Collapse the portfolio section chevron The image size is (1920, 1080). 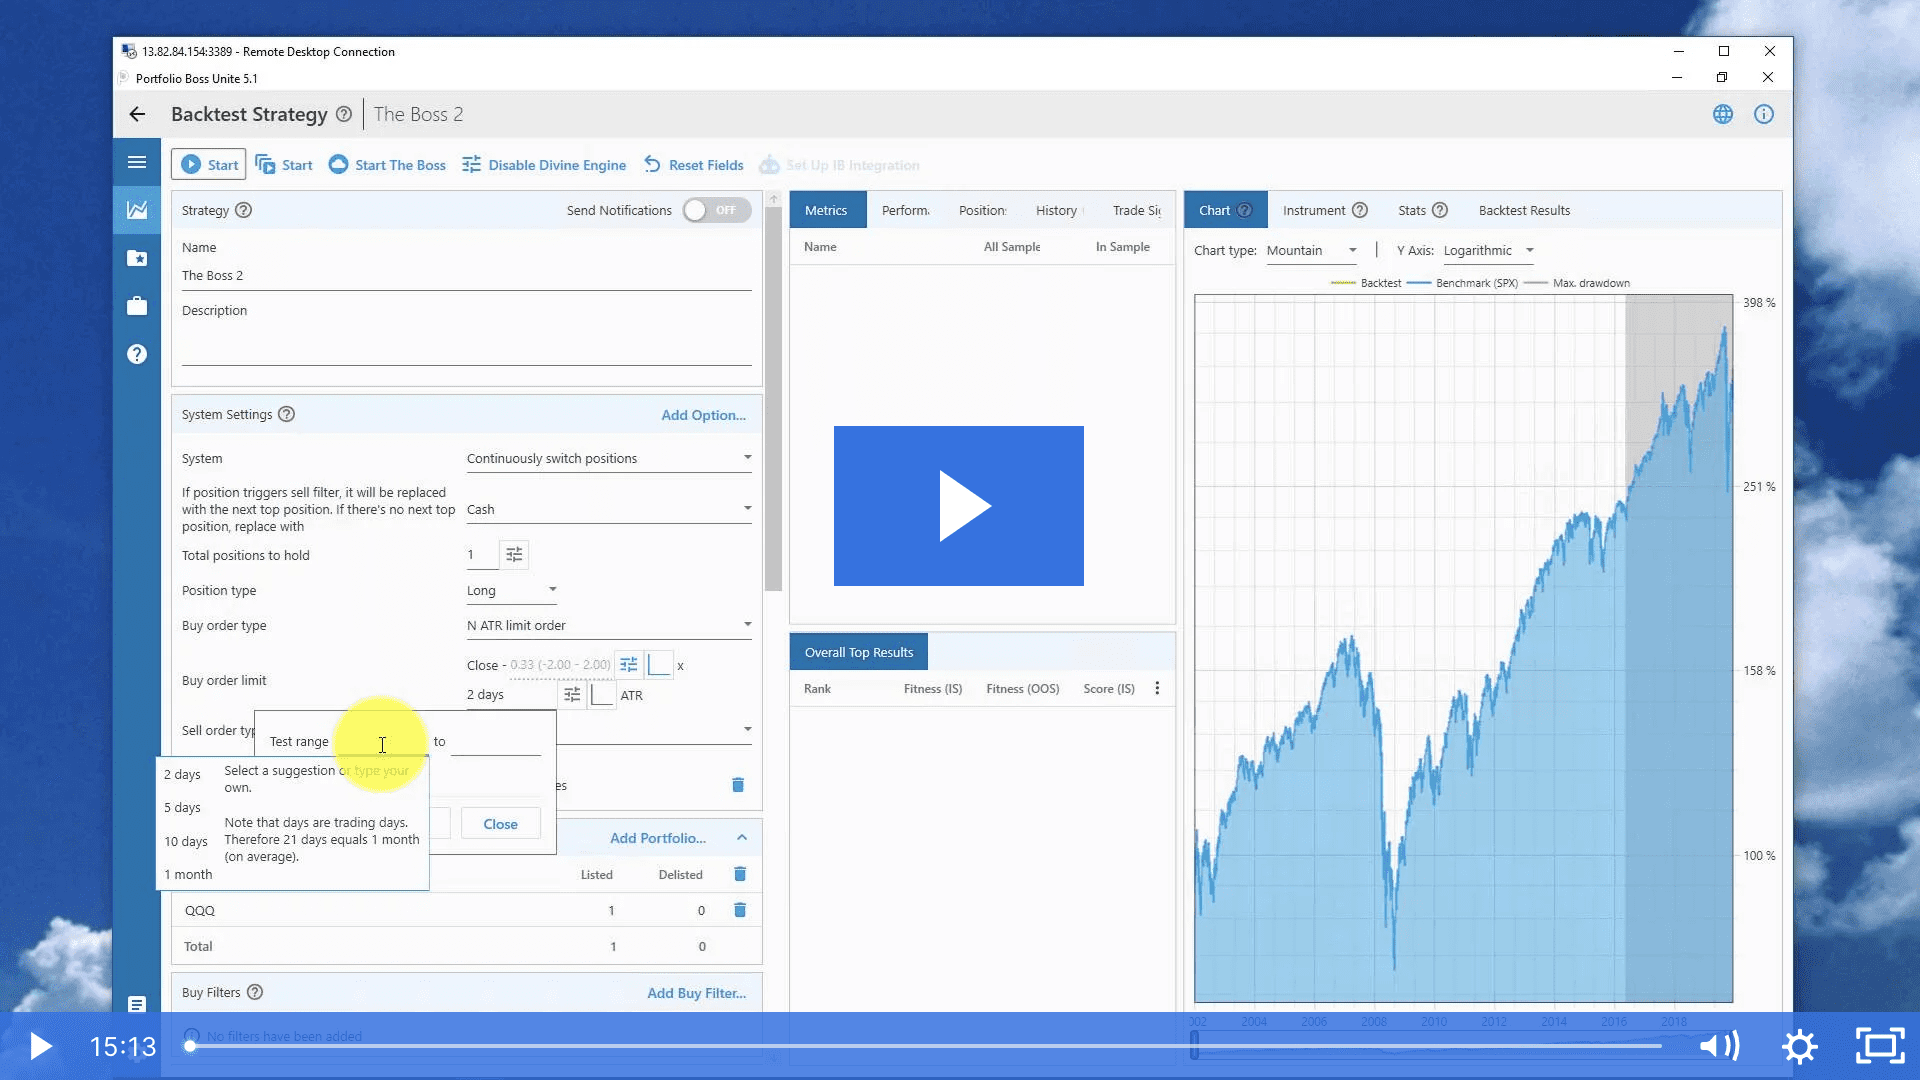(x=742, y=838)
